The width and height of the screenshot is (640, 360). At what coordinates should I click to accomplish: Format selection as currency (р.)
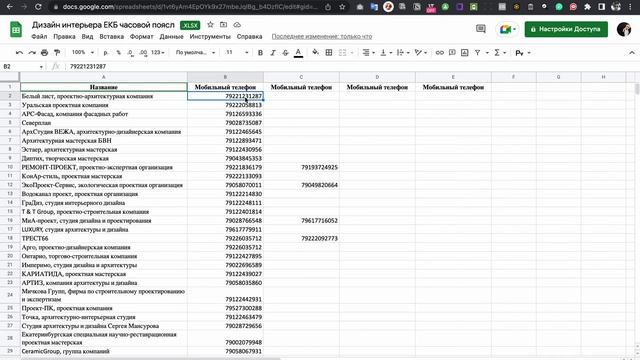(x=106, y=53)
